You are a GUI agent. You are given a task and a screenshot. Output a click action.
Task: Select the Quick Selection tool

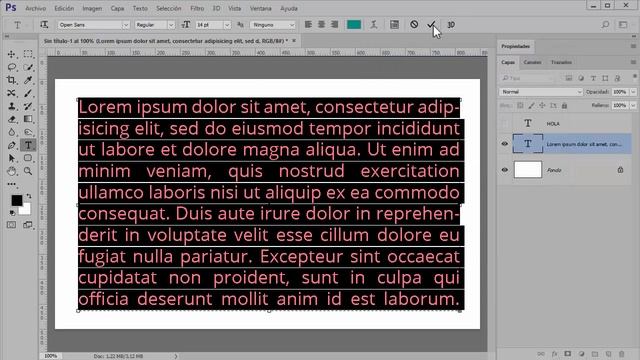point(28,67)
